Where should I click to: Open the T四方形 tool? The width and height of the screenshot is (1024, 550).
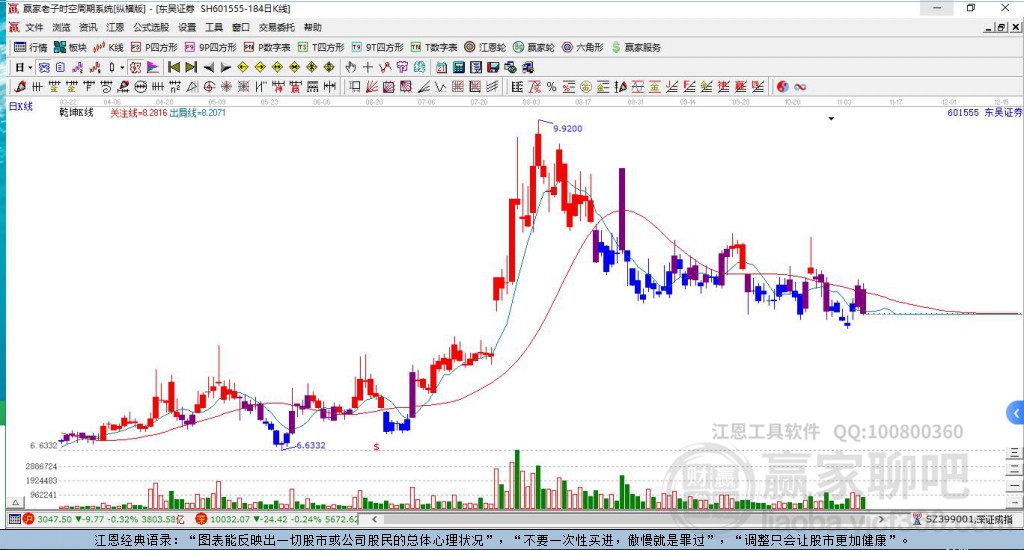click(x=321, y=47)
